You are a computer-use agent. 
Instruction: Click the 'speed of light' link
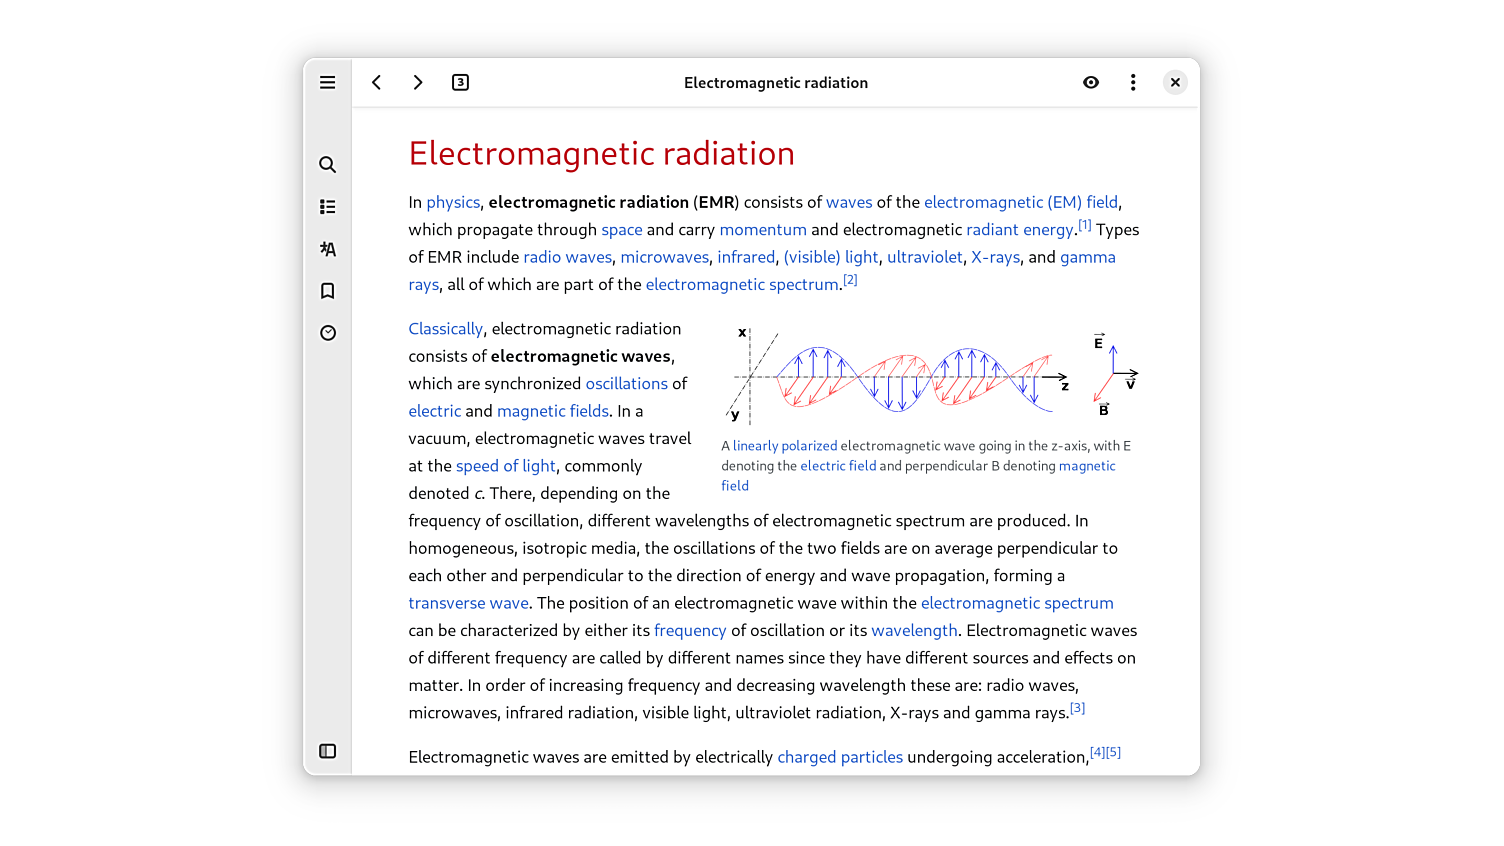(x=505, y=466)
